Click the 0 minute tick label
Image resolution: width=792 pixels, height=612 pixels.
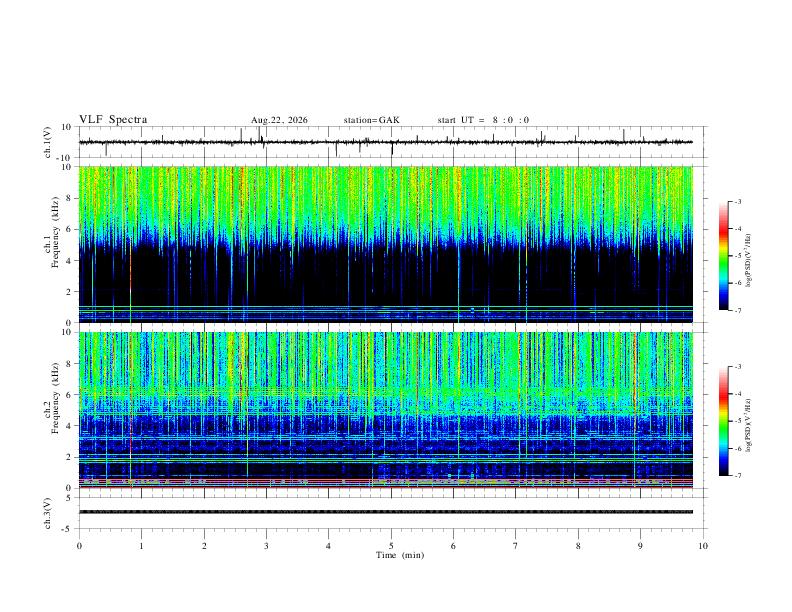coord(79,546)
